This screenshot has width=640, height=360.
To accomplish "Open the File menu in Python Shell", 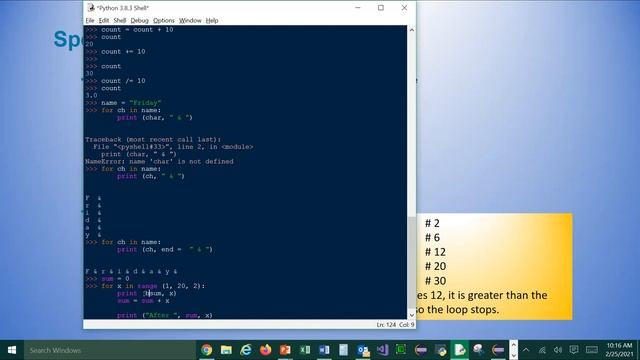I will pos(90,20).
